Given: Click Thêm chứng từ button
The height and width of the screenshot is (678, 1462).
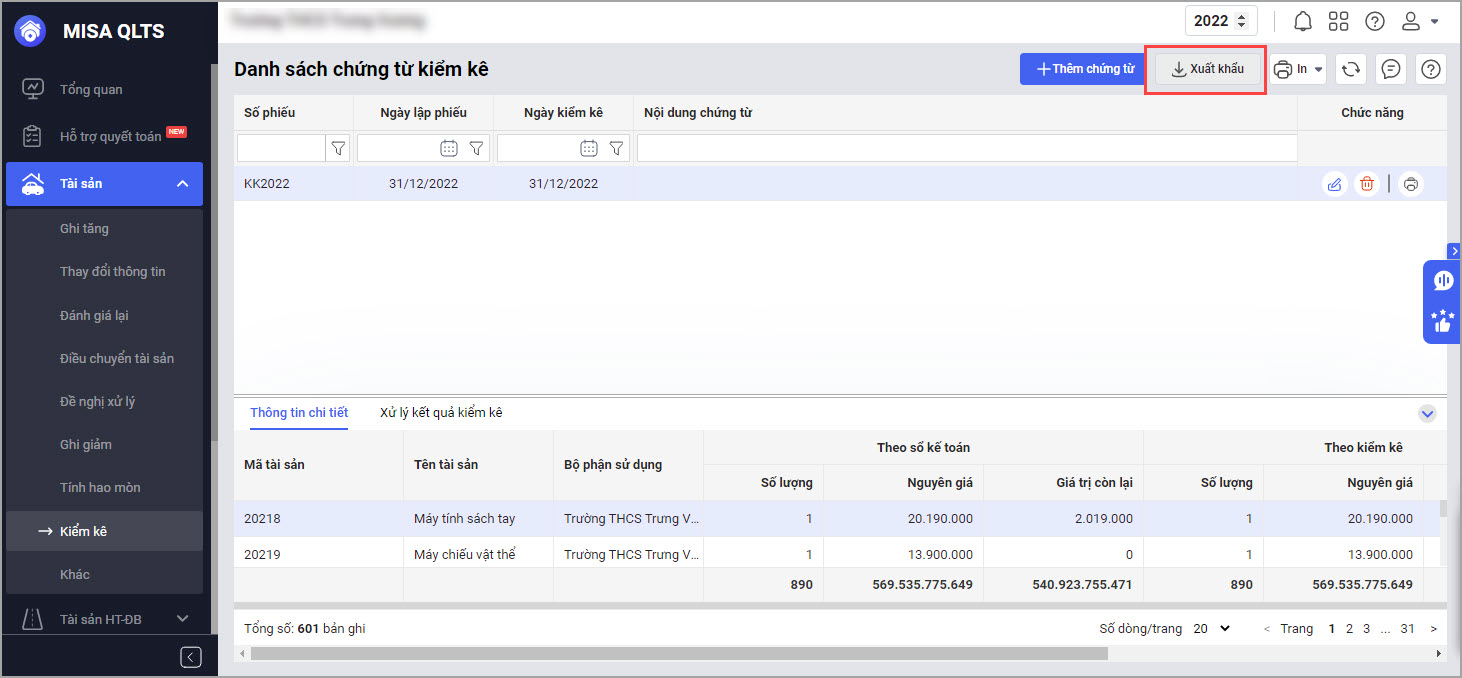Looking at the screenshot, I should tap(1085, 69).
